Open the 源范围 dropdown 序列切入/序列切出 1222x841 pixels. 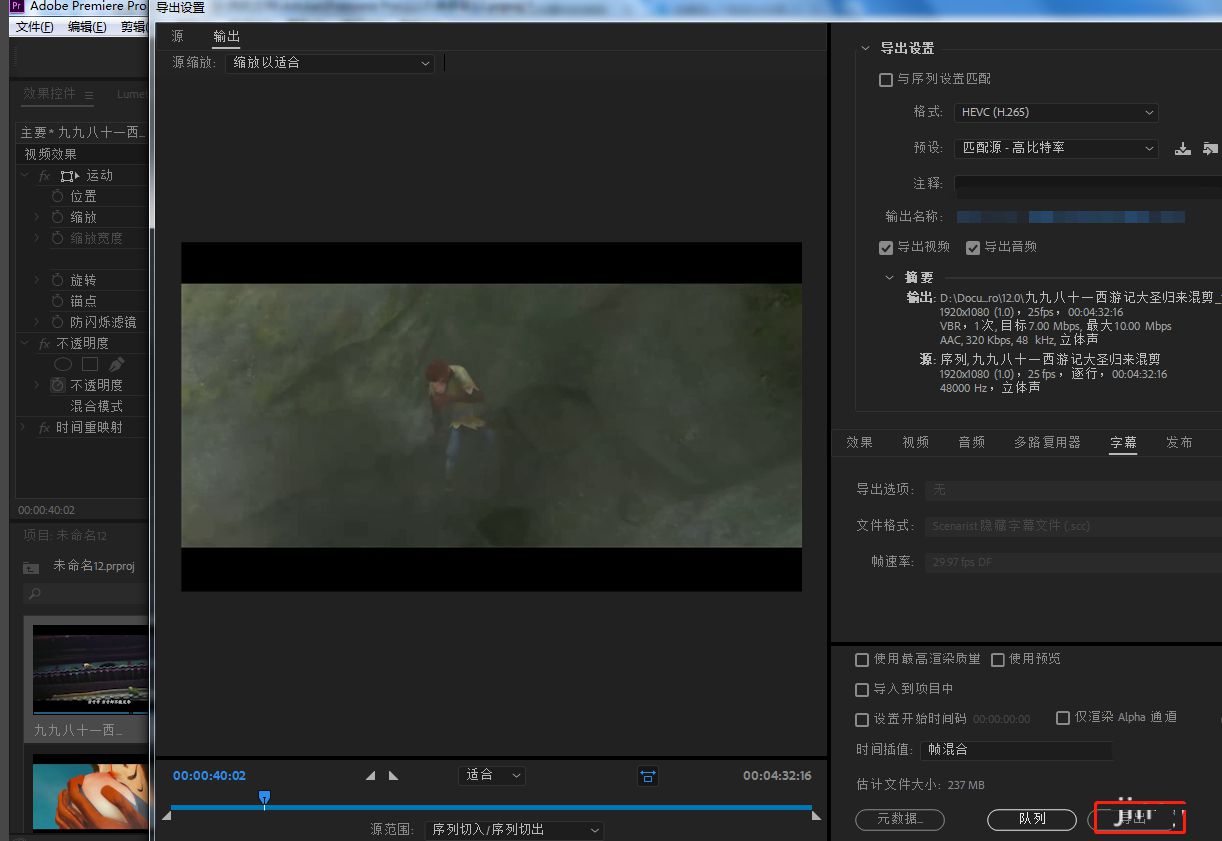pos(514,830)
